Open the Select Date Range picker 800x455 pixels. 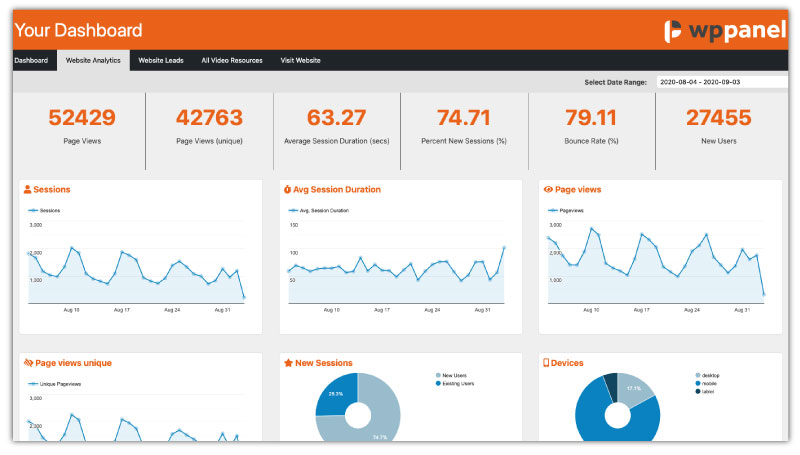pos(721,82)
